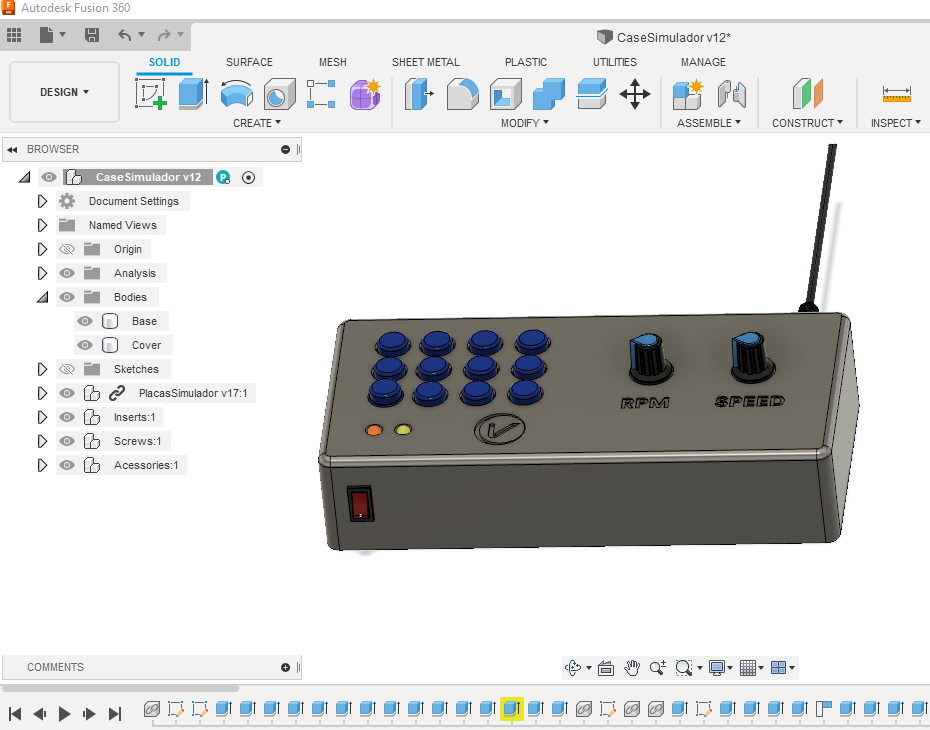This screenshot has width=930, height=730.
Task: Open the DESIGN workspace dropdown
Action: click(x=65, y=92)
